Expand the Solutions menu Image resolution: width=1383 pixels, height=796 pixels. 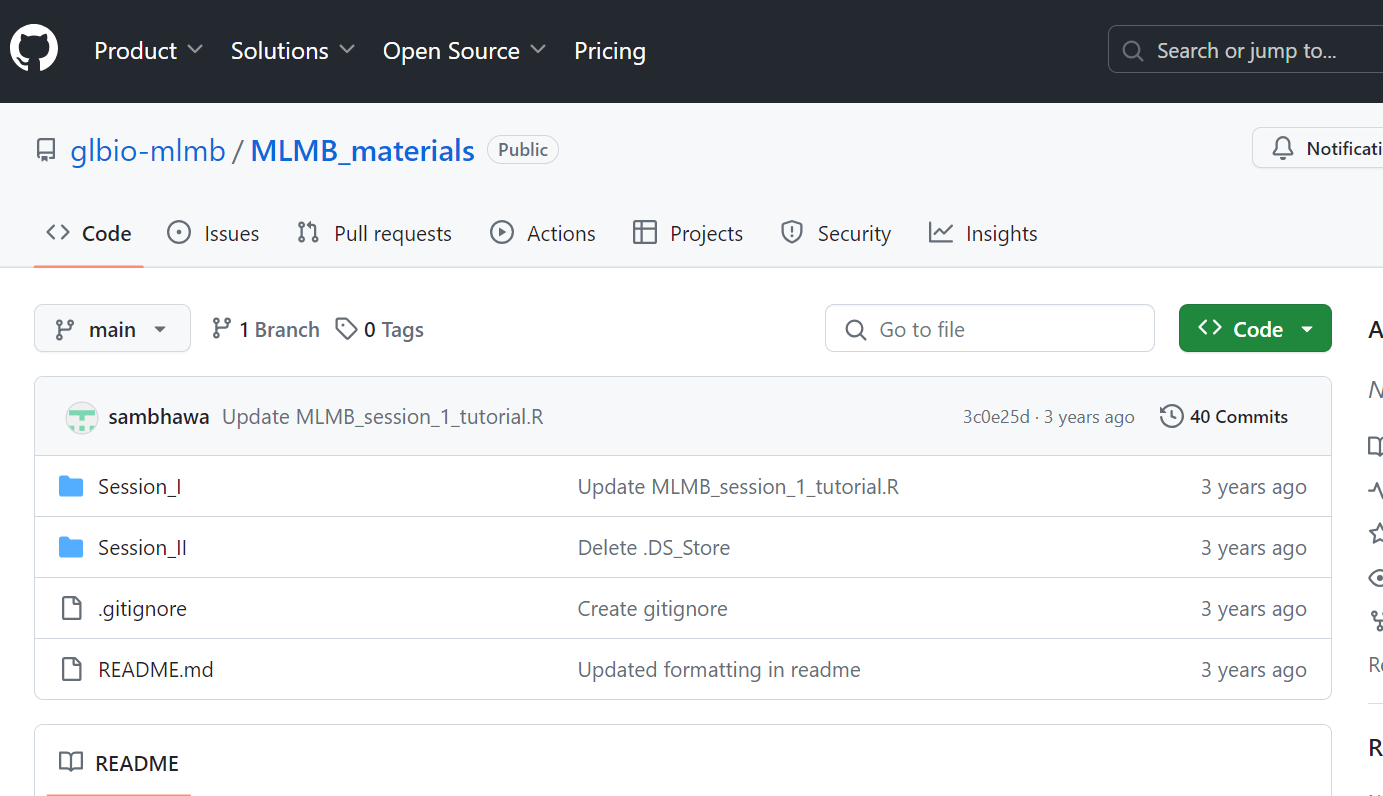tap(292, 51)
